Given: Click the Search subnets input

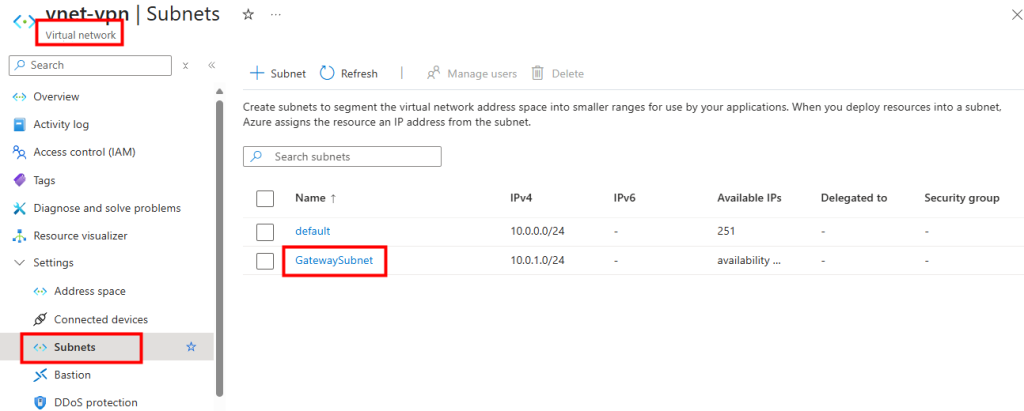Looking at the screenshot, I should point(342,157).
